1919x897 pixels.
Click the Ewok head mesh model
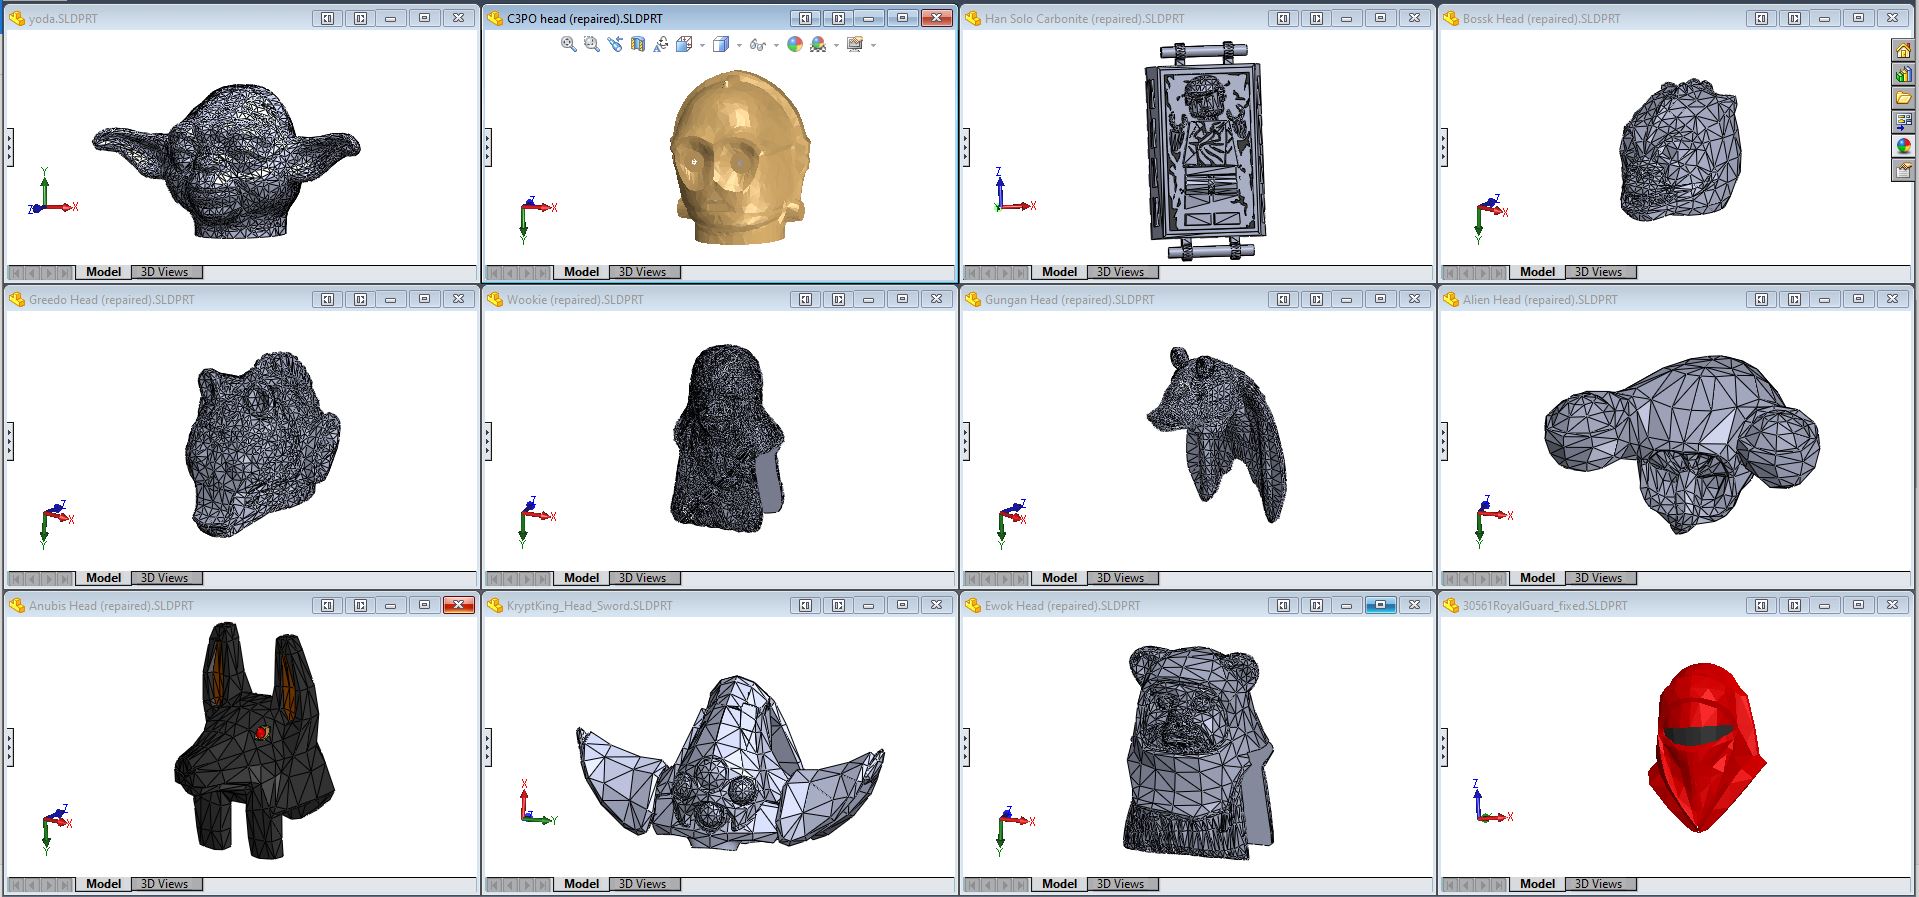[x=1200, y=752]
